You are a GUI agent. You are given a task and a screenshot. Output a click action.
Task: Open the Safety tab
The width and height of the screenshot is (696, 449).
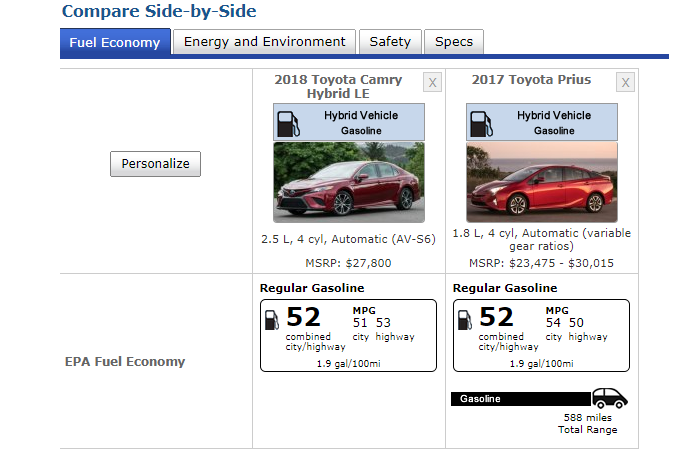point(390,42)
